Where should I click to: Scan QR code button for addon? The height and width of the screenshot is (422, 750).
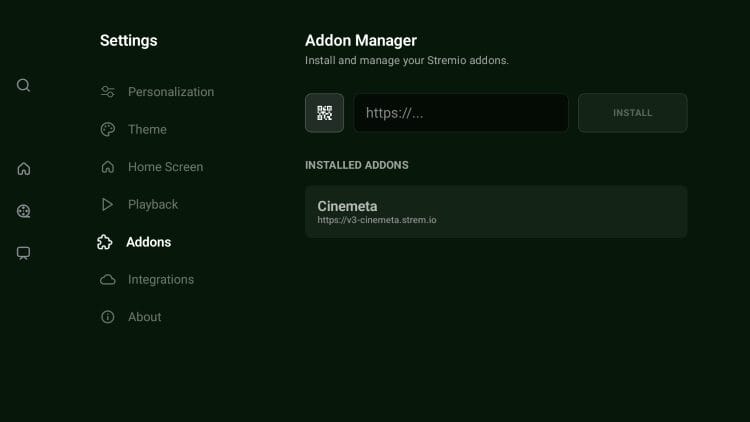click(x=324, y=113)
